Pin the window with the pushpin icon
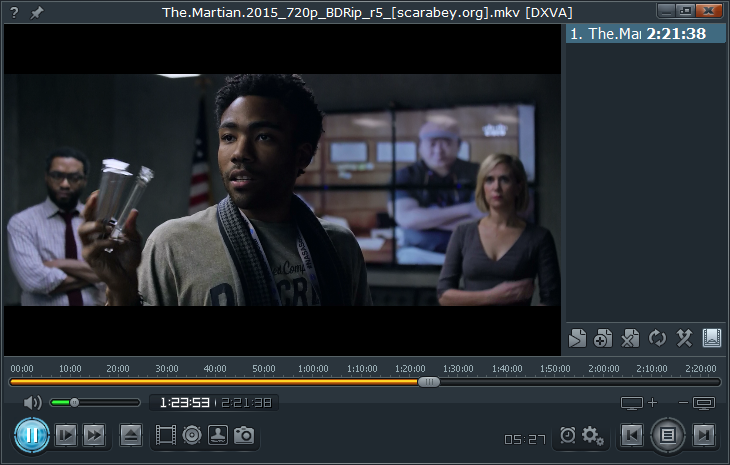Screen dimensions: 730x465 click(37, 13)
